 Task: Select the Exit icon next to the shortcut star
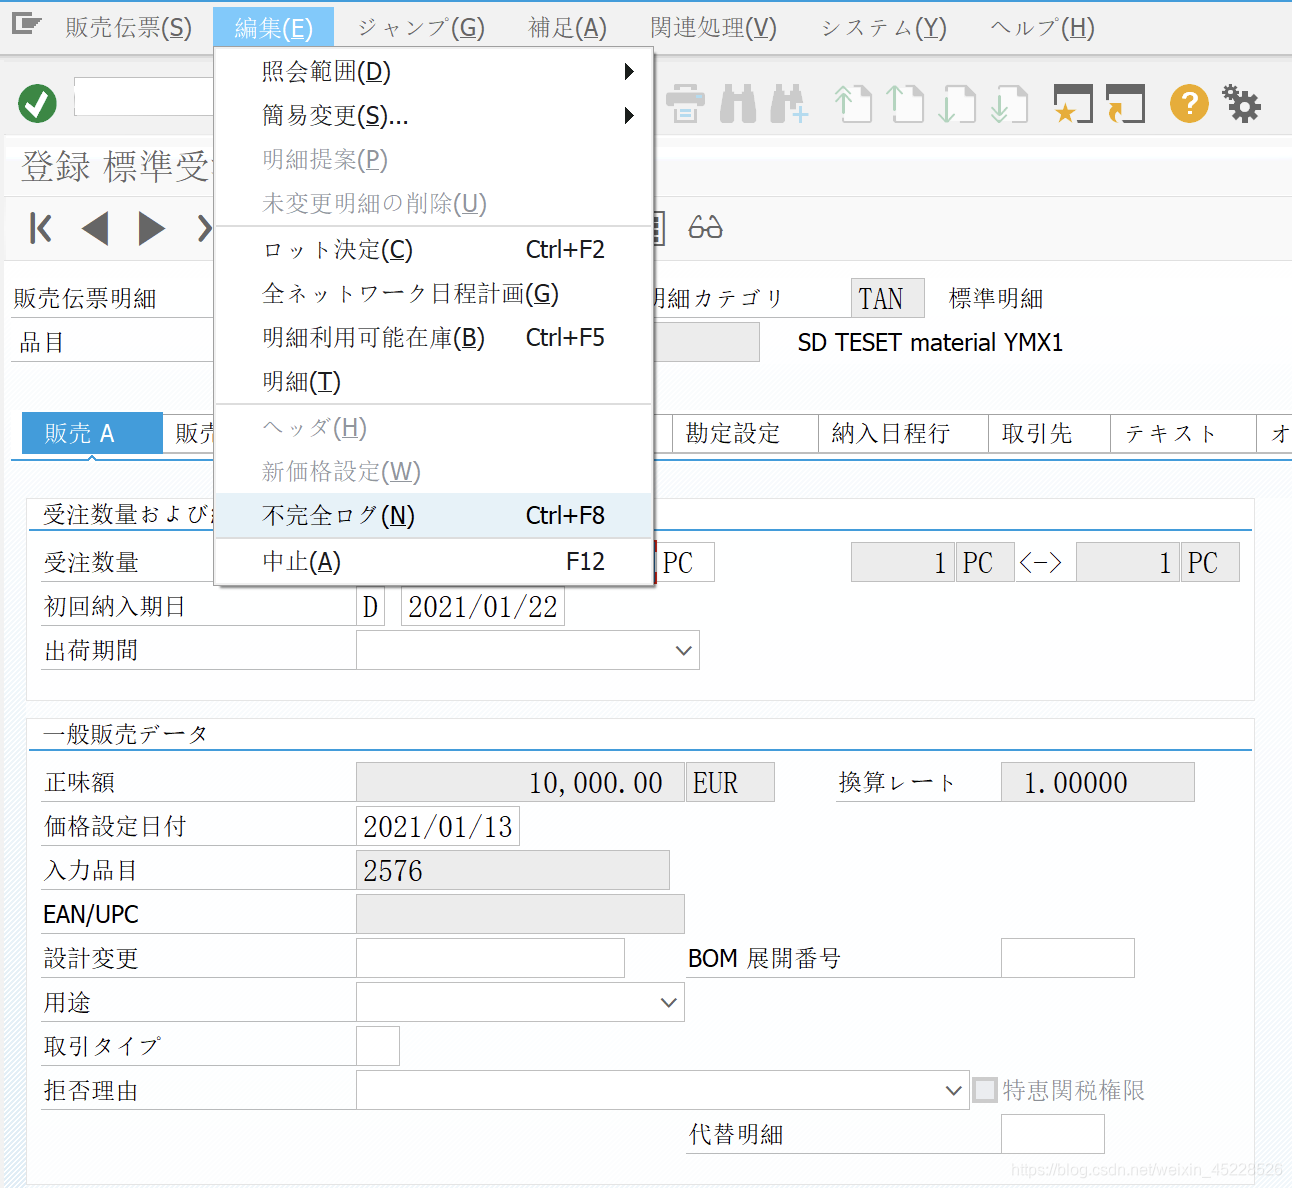(x=1125, y=103)
